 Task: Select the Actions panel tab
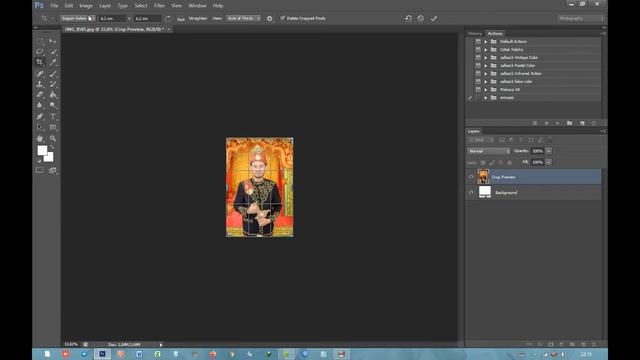click(495, 33)
